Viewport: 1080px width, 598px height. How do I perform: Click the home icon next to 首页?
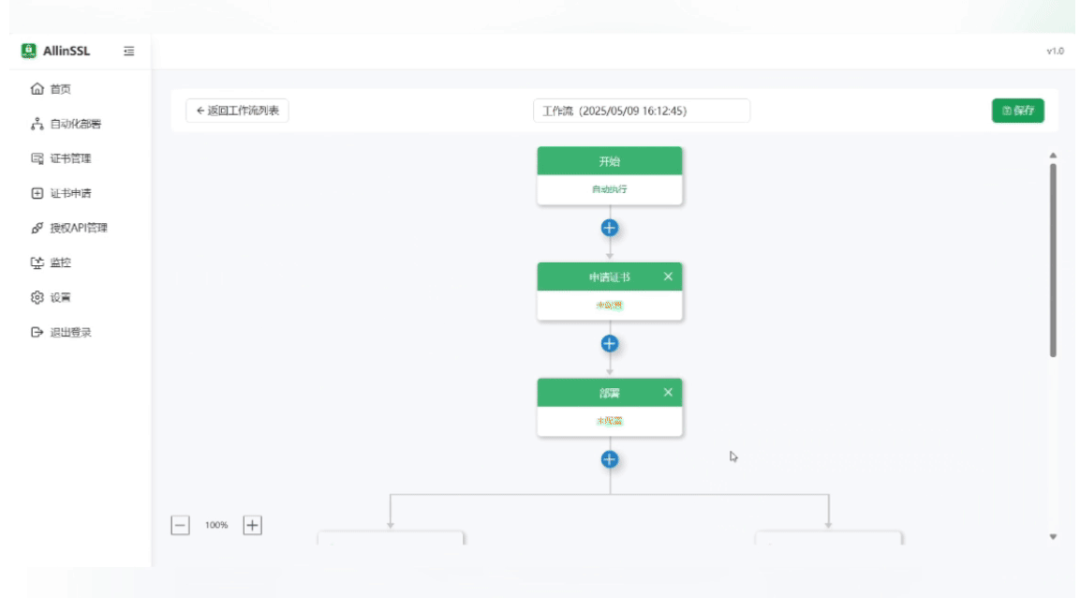(x=37, y=89)
